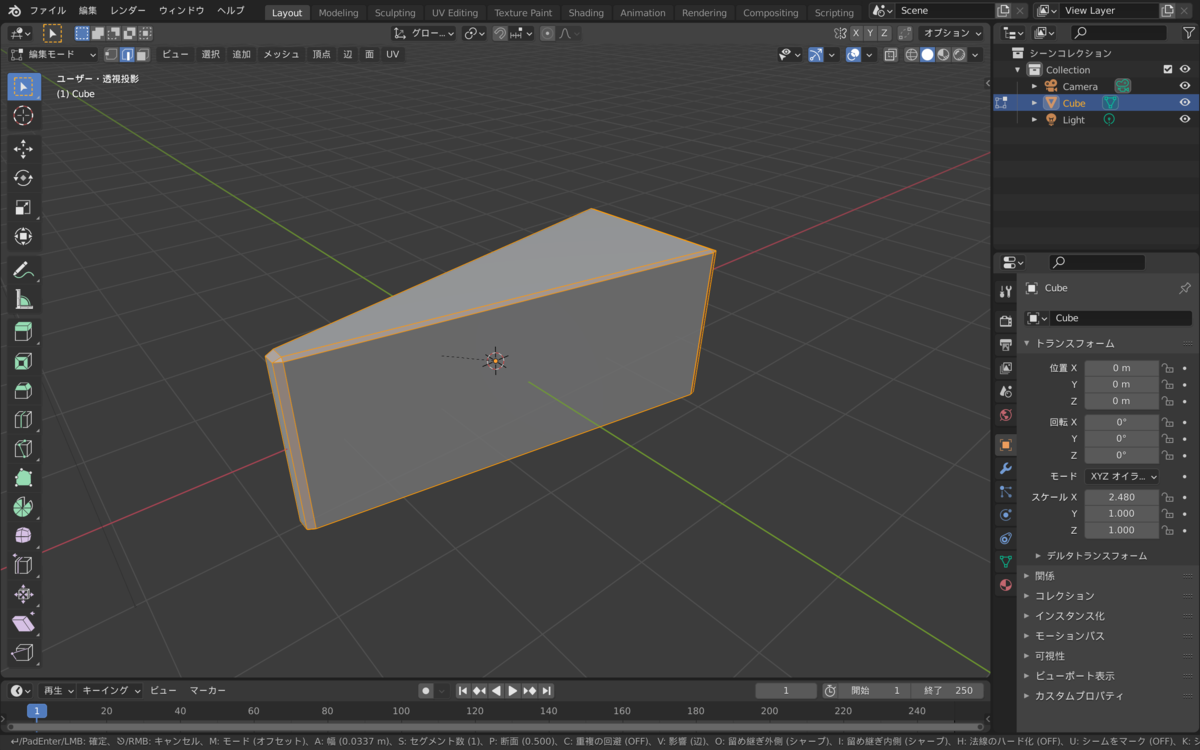This screenshot has height=750, width=1200.
Task: Expand the Camera item in outliner
Action: click(1035, 86)
